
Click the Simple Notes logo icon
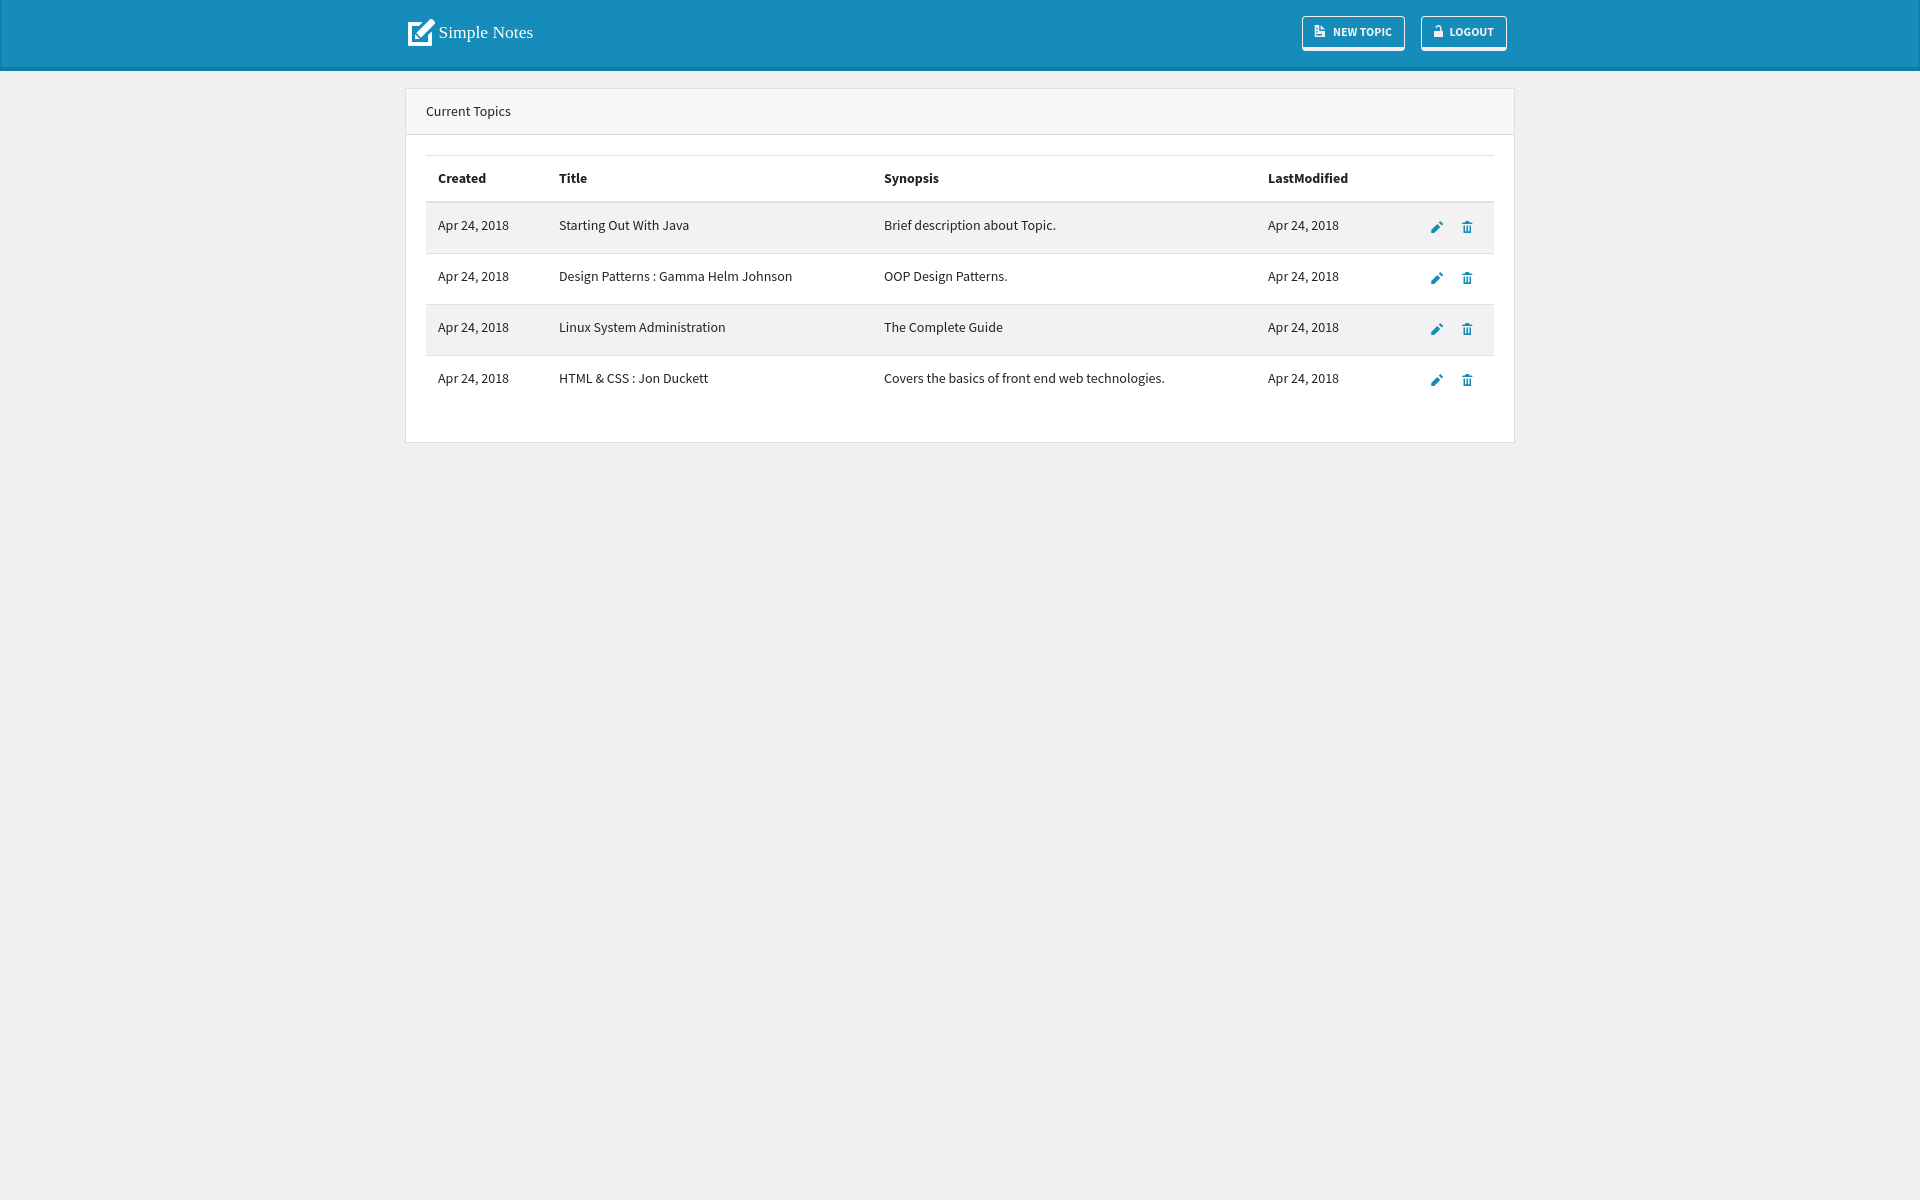pos(421,32)
